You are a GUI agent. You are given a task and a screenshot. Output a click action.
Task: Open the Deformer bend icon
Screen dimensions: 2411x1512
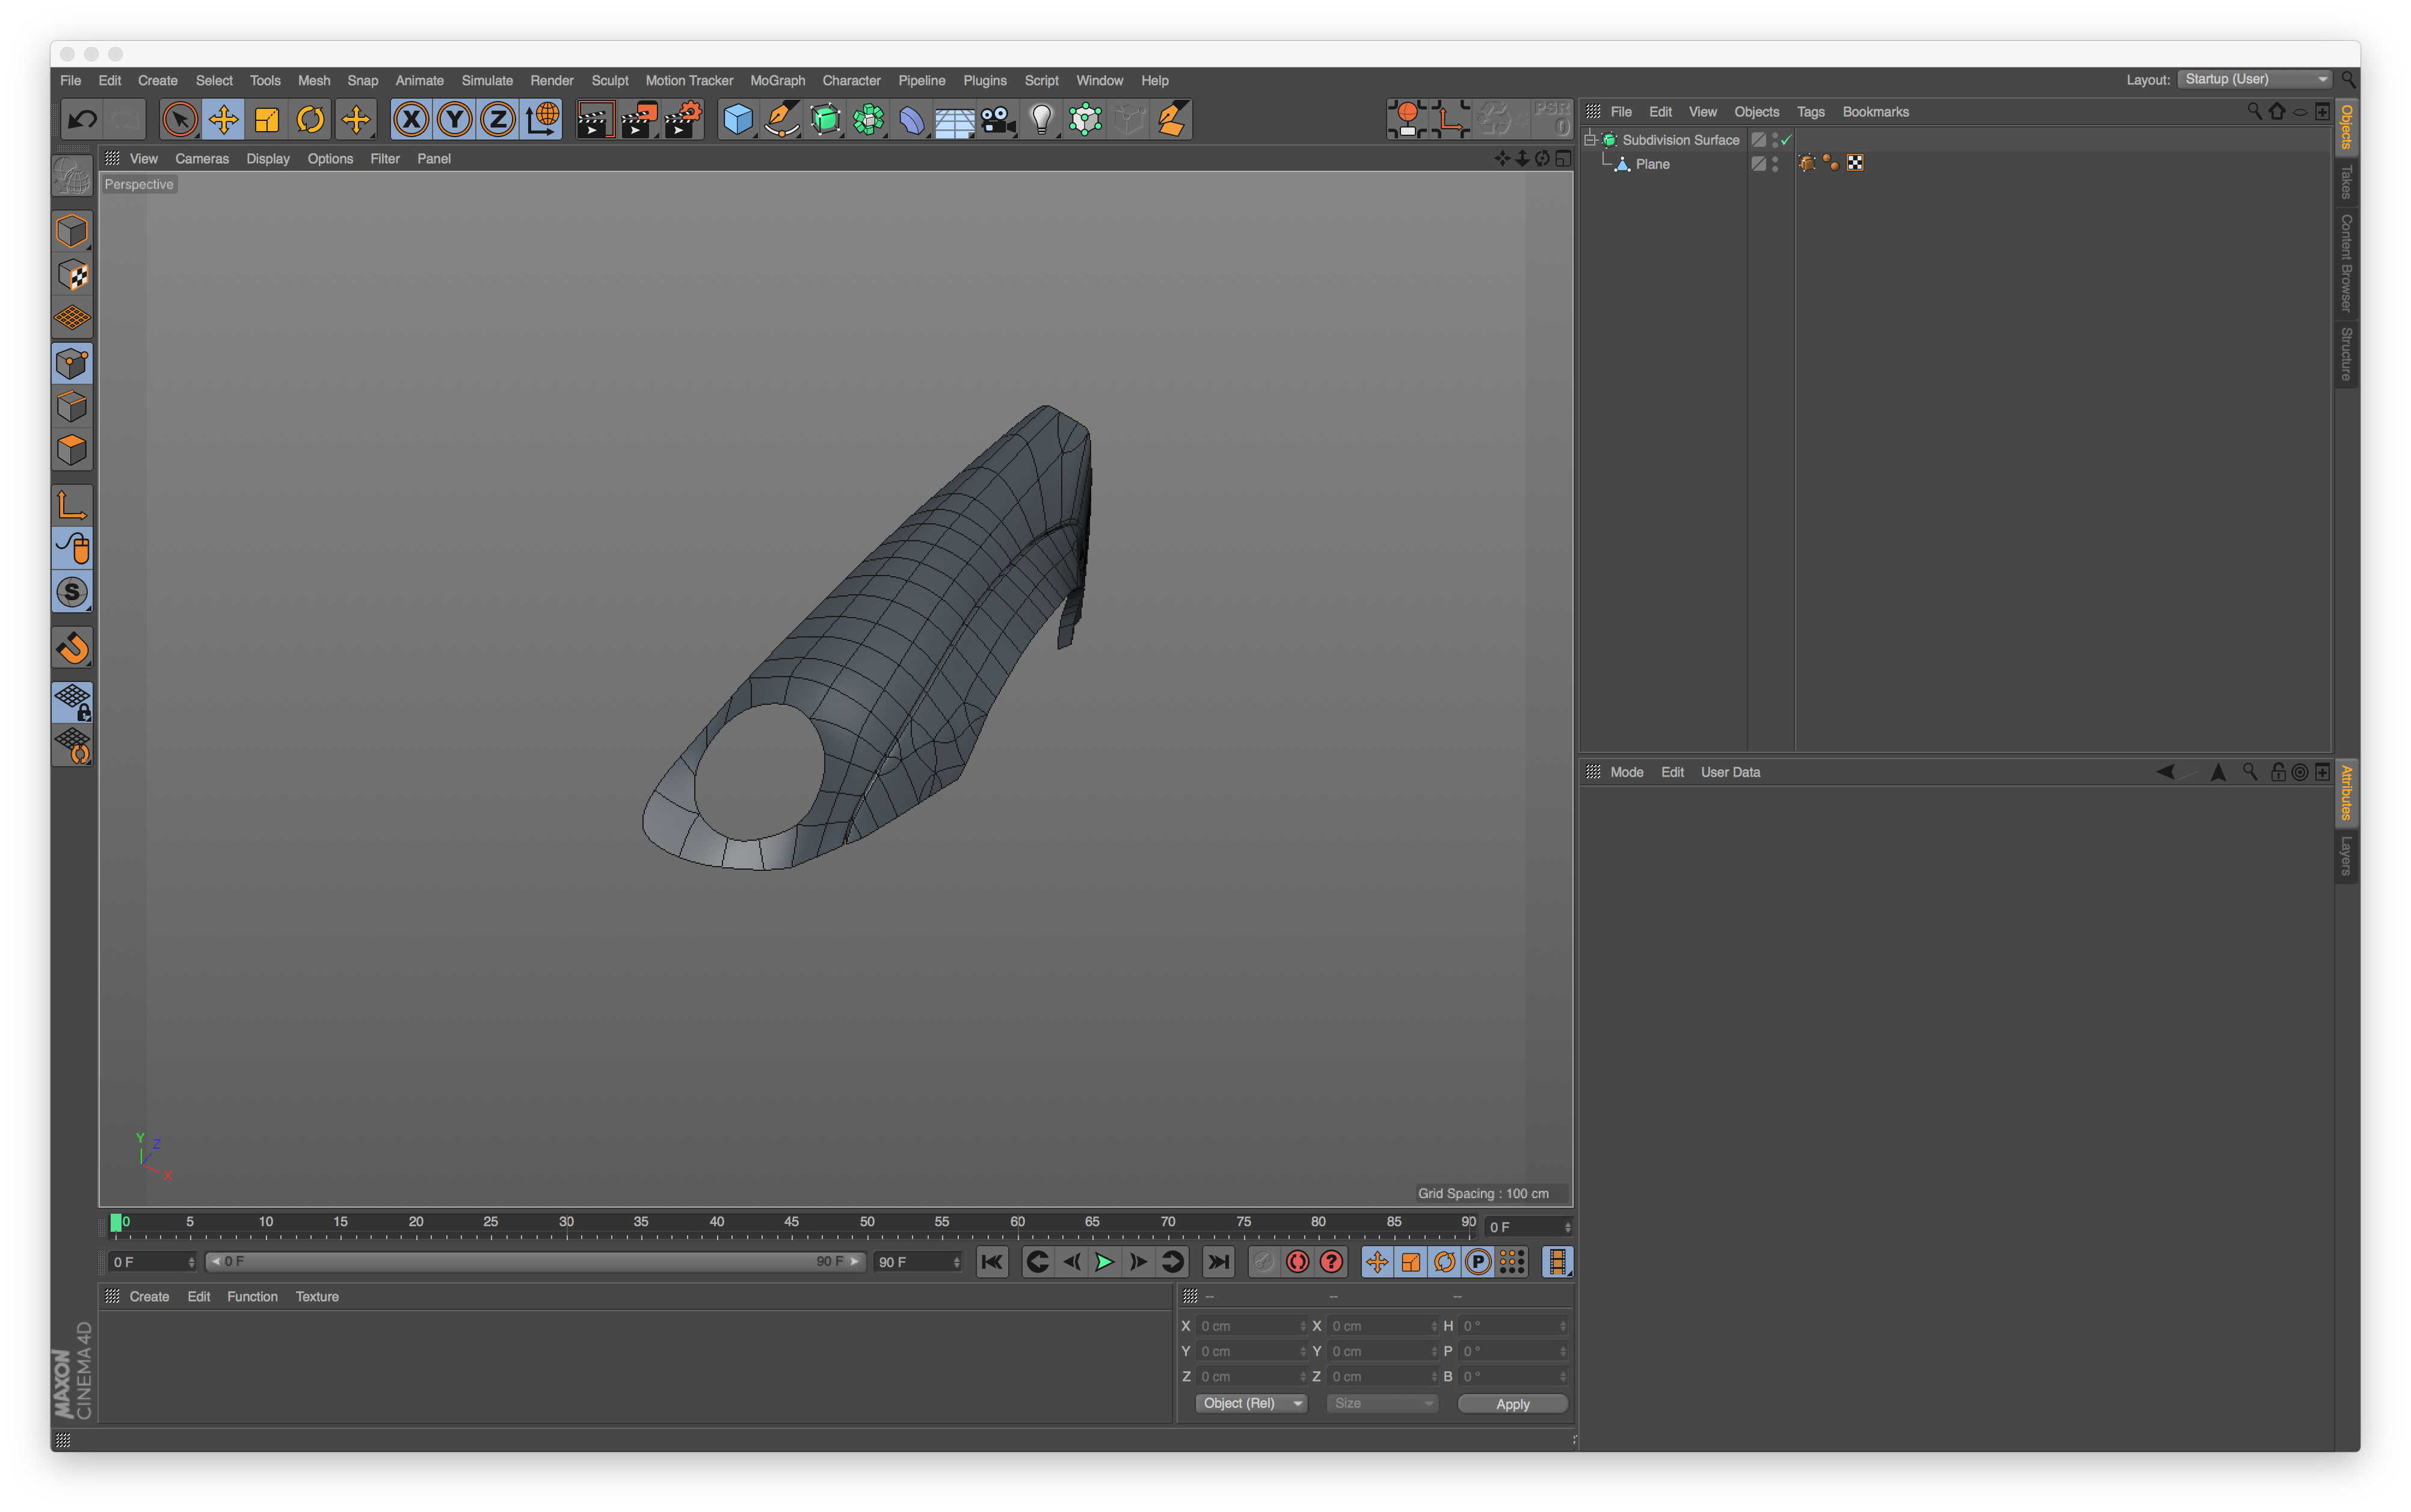[912, 120]
